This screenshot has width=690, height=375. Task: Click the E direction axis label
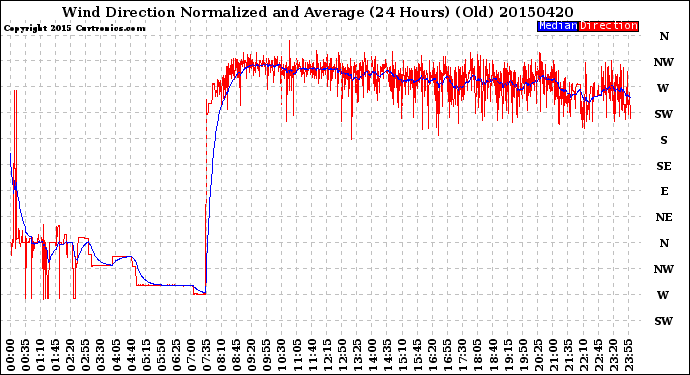(x=664, y=191)
